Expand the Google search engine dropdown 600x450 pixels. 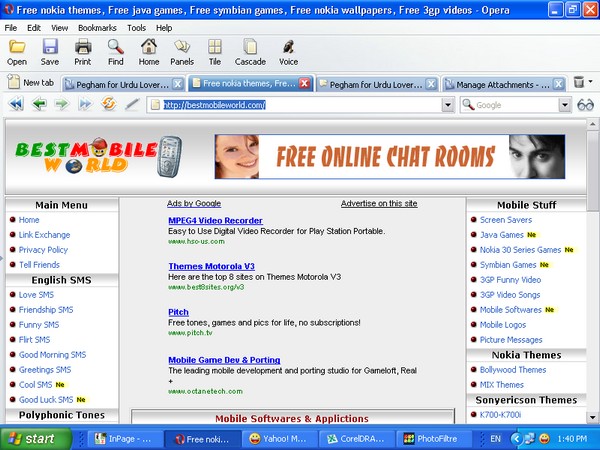(x=564, y=104)
